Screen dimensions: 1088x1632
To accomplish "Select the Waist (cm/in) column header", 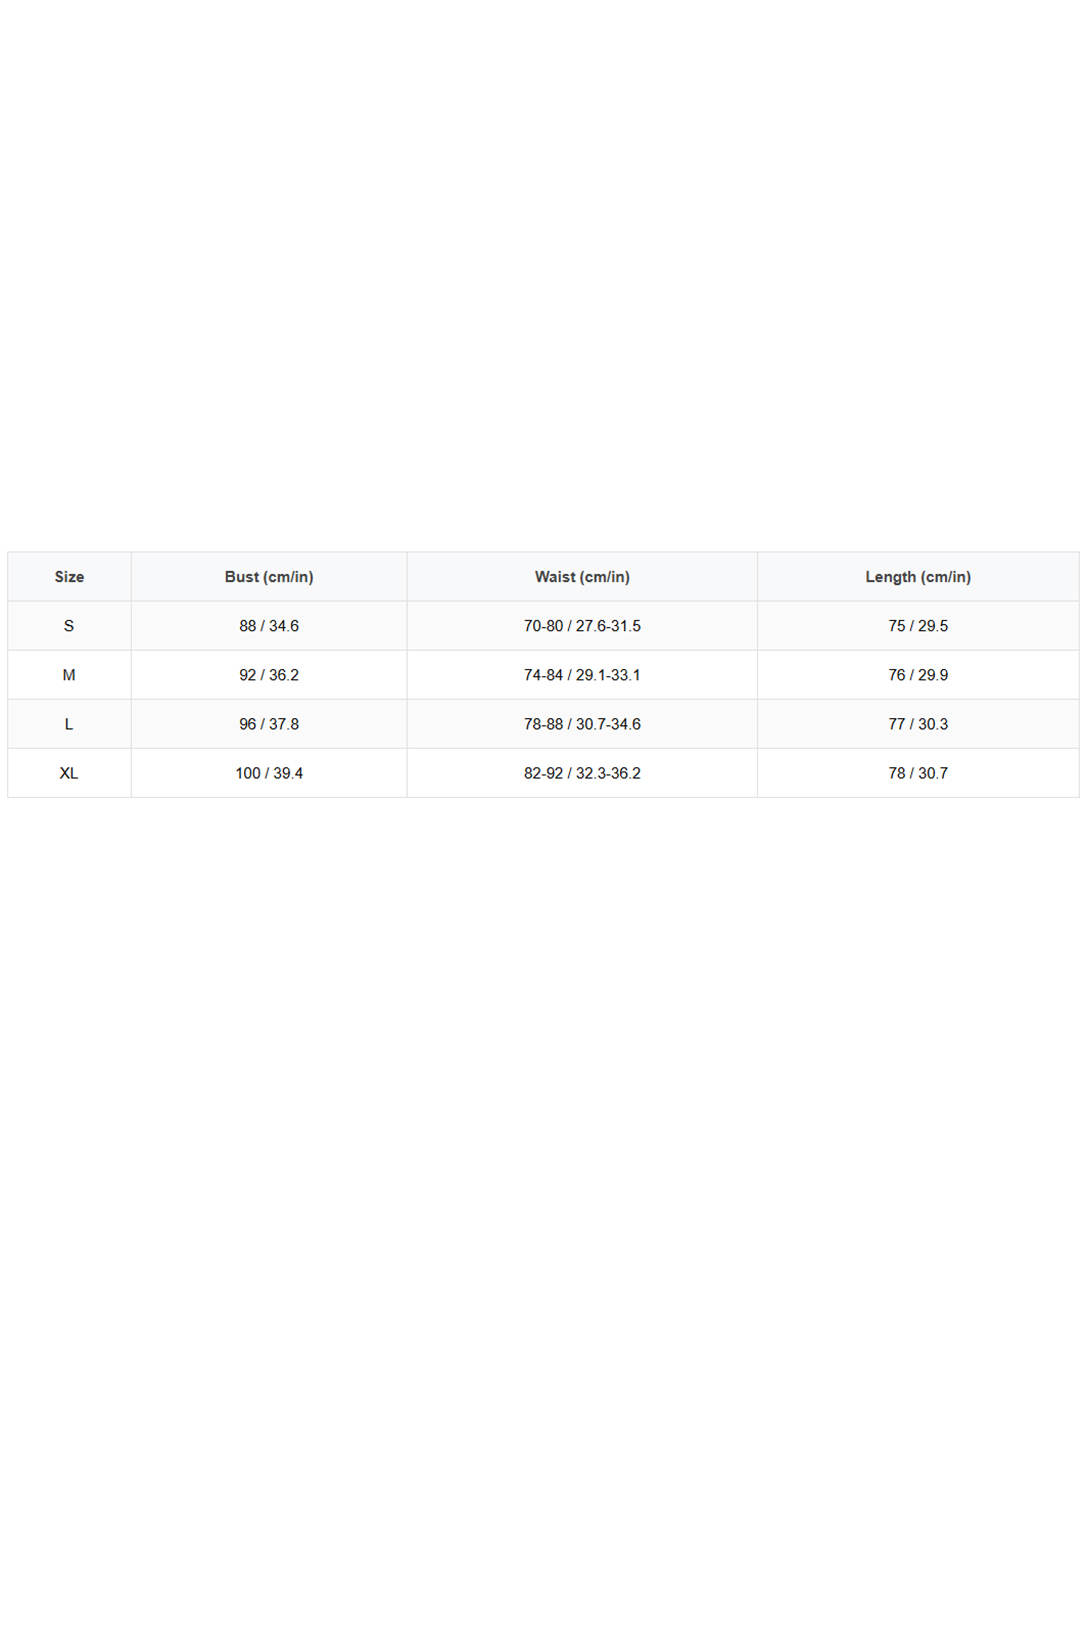I will click(582, 577).
